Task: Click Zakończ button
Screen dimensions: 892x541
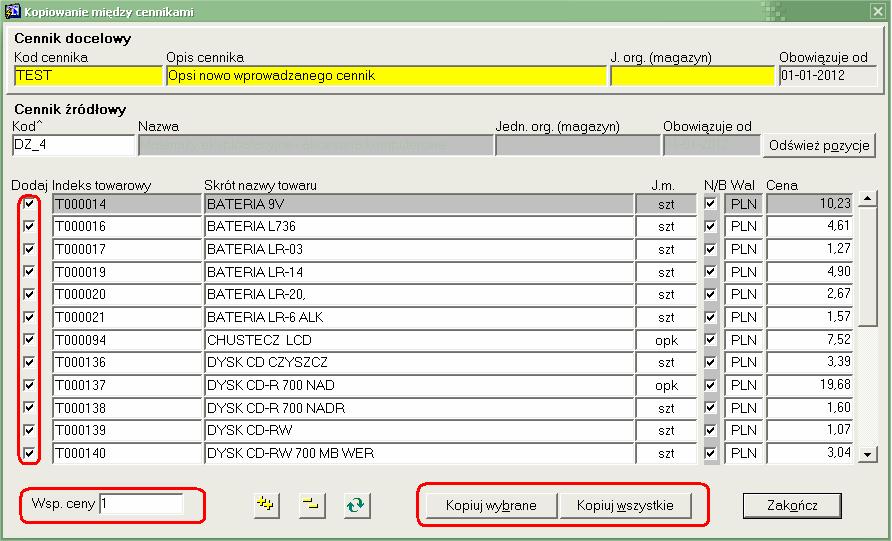Action: pos(792,505)
